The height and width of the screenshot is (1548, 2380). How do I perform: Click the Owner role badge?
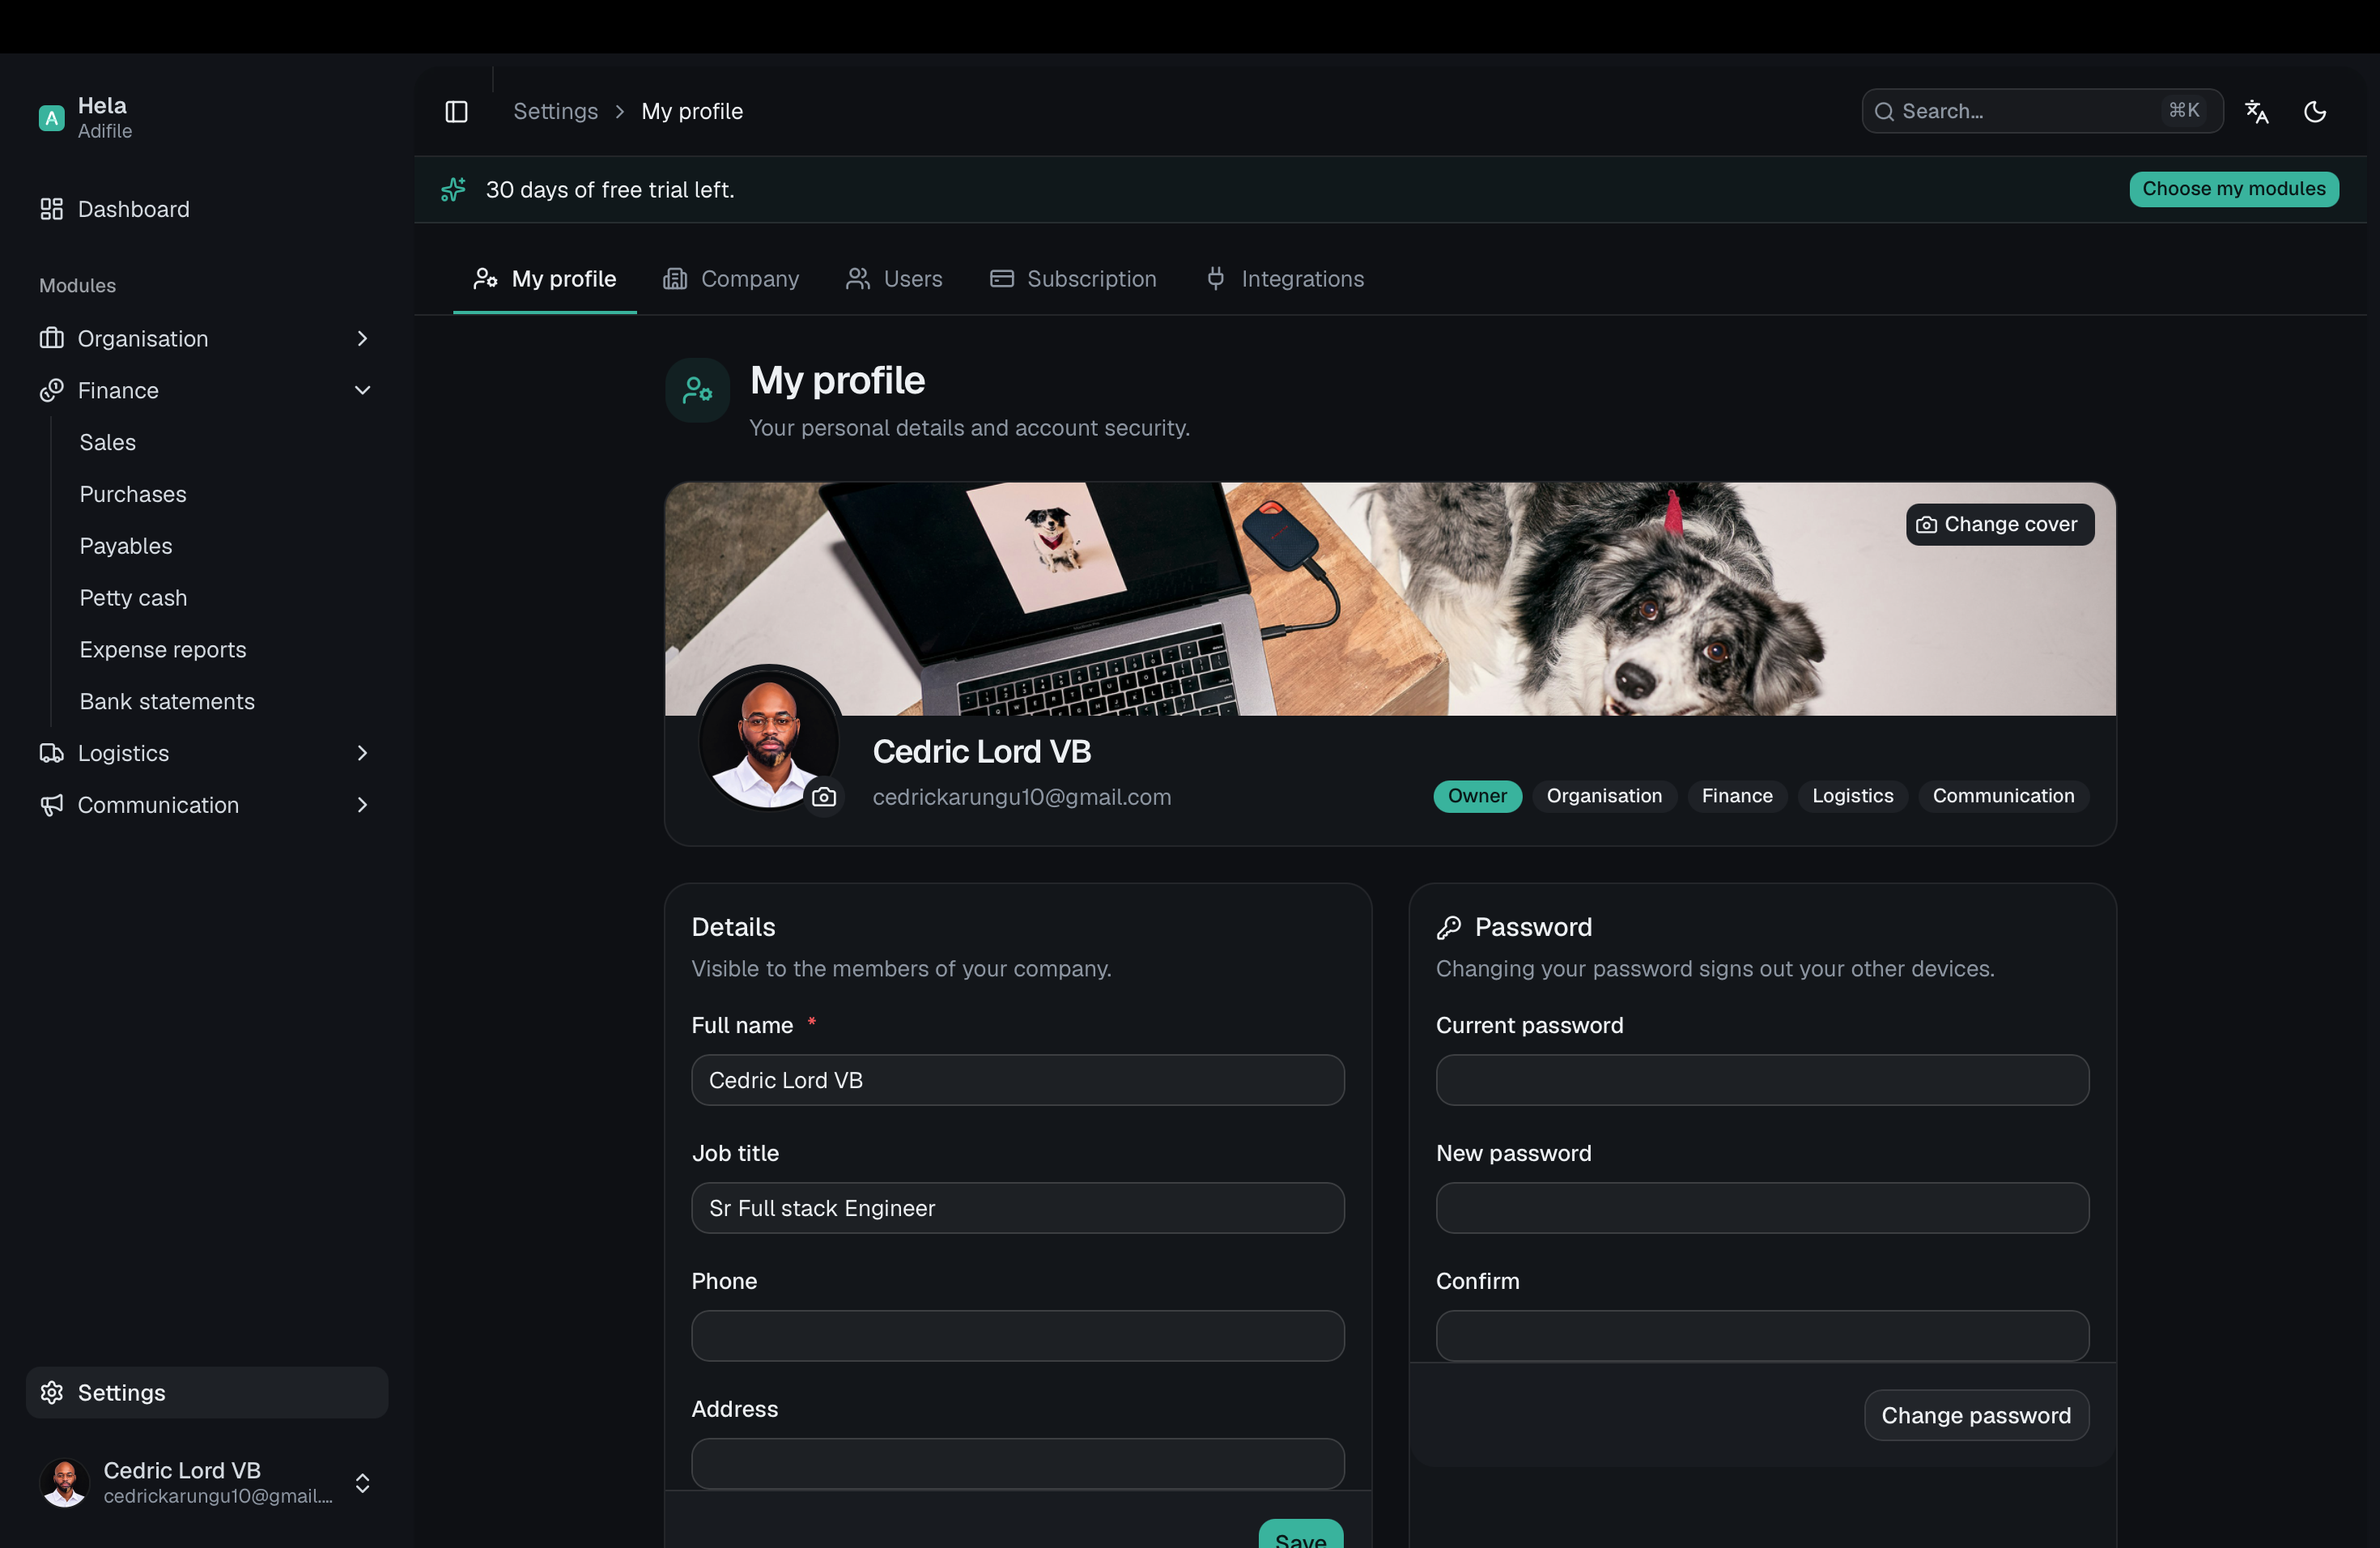(x=1477, y=796)
